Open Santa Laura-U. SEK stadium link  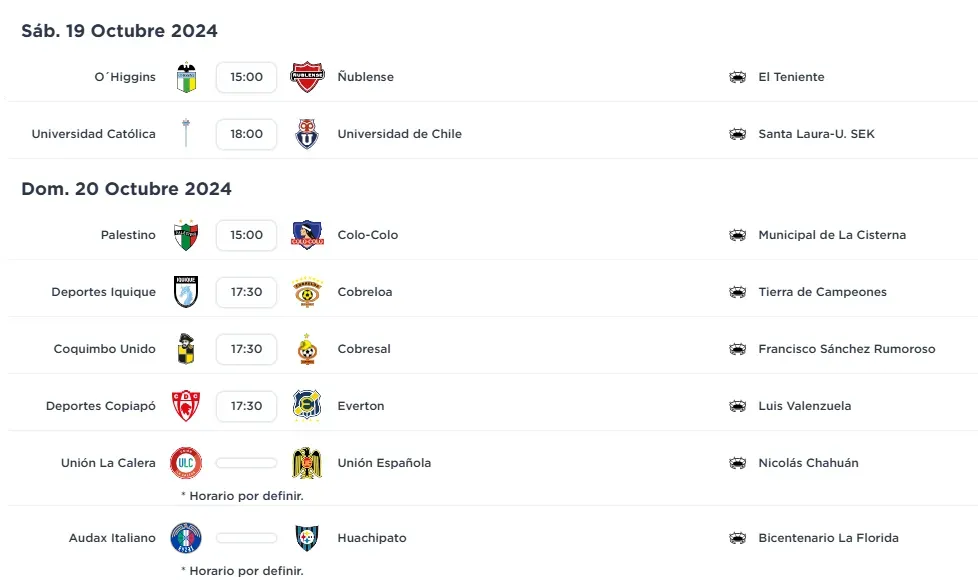click(x=816, y=134)
